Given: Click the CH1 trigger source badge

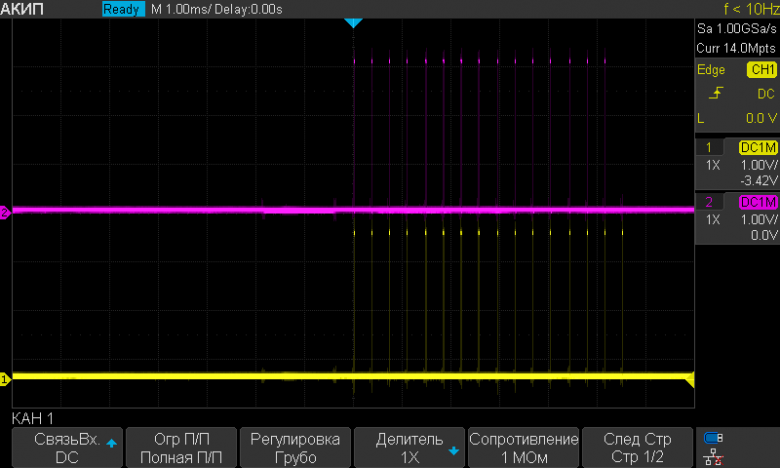Looking at the screenshot, I should pyautogui.click(x=762, y=70).
